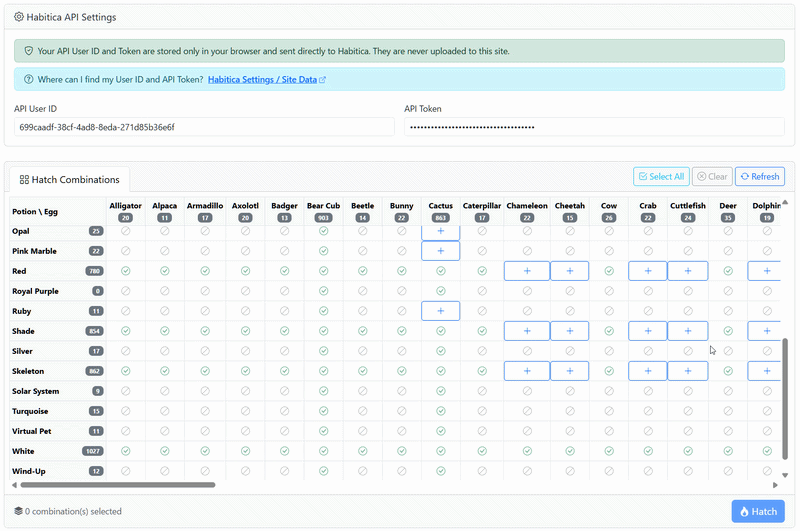Click the Caterpillar column header

(482, 211)
